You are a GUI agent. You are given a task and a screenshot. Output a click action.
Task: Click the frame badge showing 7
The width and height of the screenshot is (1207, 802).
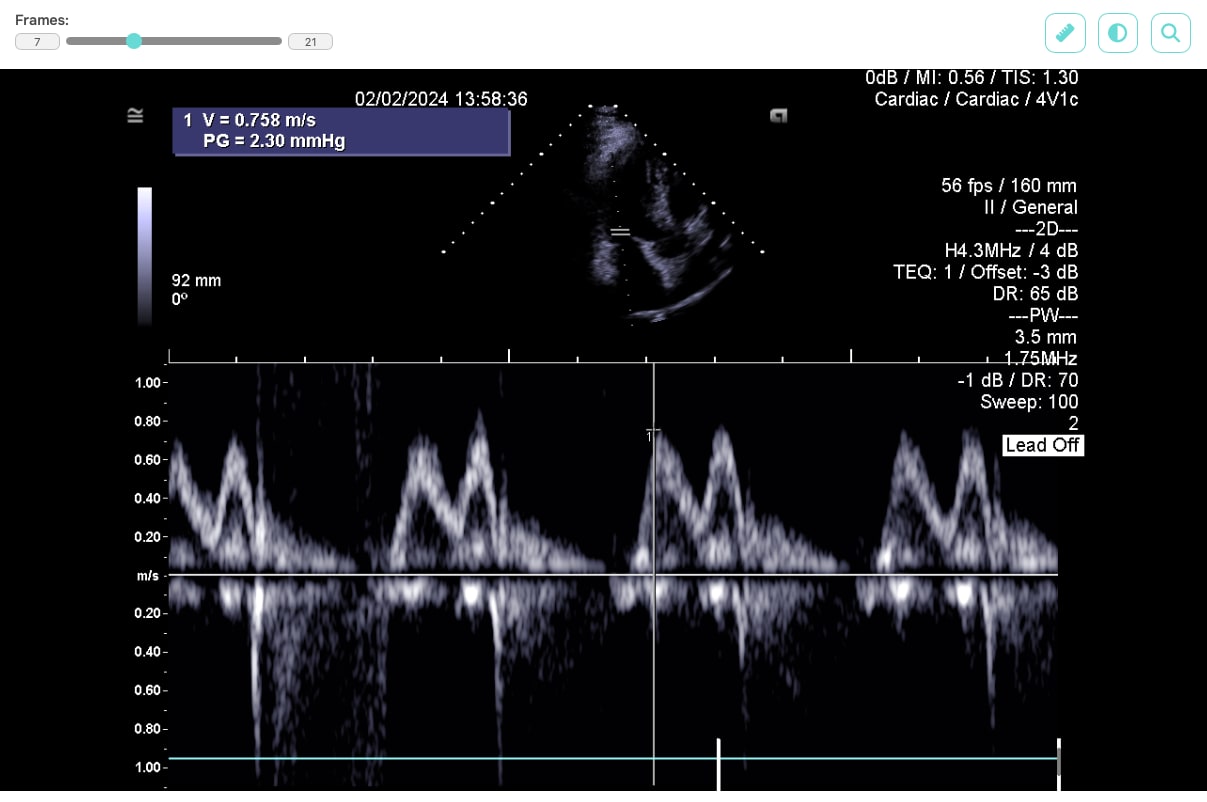click(x=37, y=41)
